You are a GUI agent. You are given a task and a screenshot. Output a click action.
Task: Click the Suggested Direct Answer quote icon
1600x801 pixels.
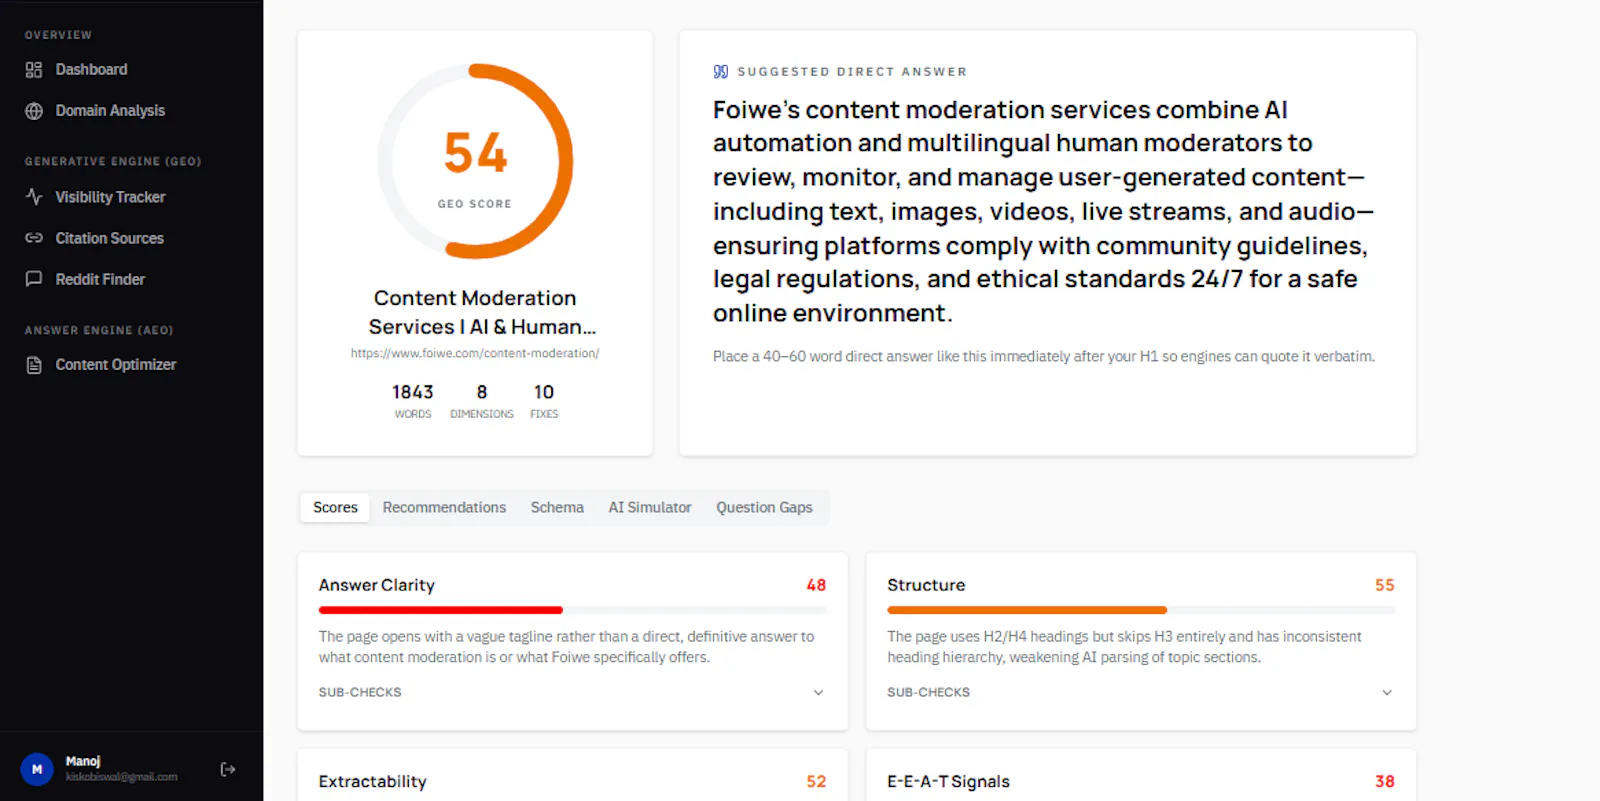[x=721, y=72]
